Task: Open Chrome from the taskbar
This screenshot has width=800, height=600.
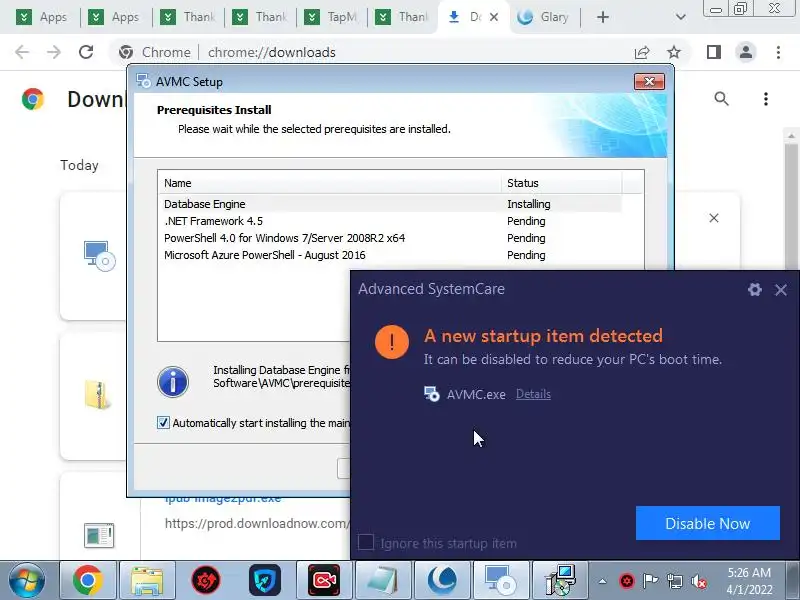Action: (x=88, y=580)
